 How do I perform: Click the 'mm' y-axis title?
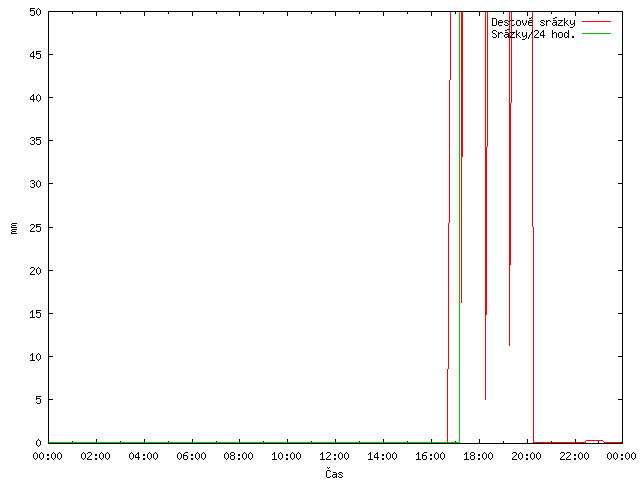pos(14,228)
